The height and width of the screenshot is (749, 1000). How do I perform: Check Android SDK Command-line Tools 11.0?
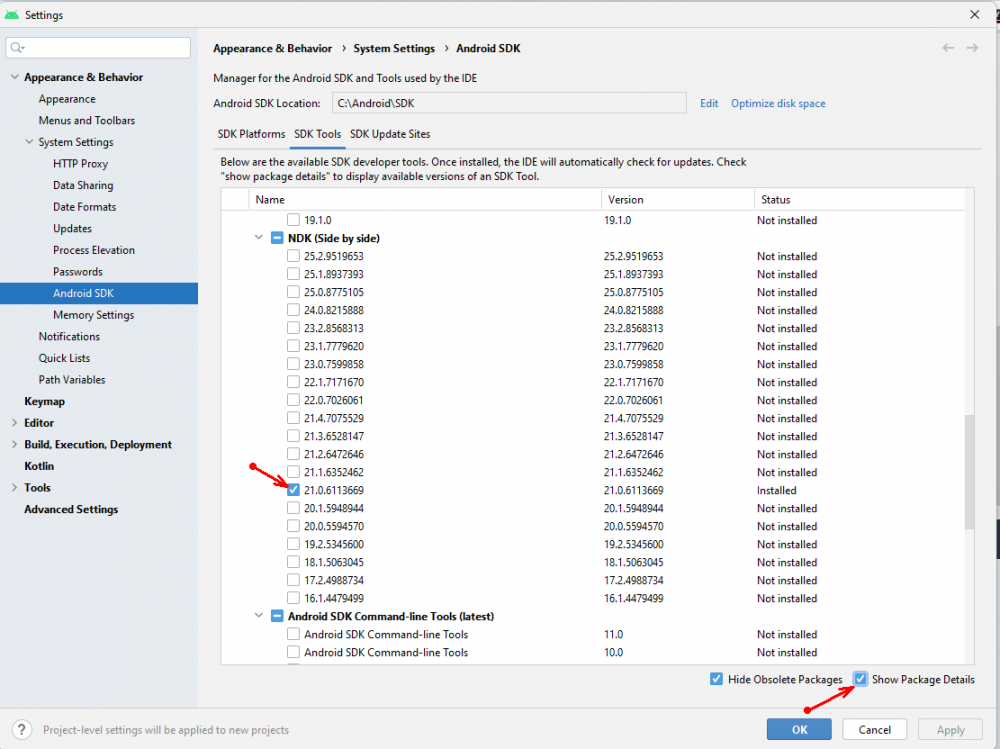(293, 634)
